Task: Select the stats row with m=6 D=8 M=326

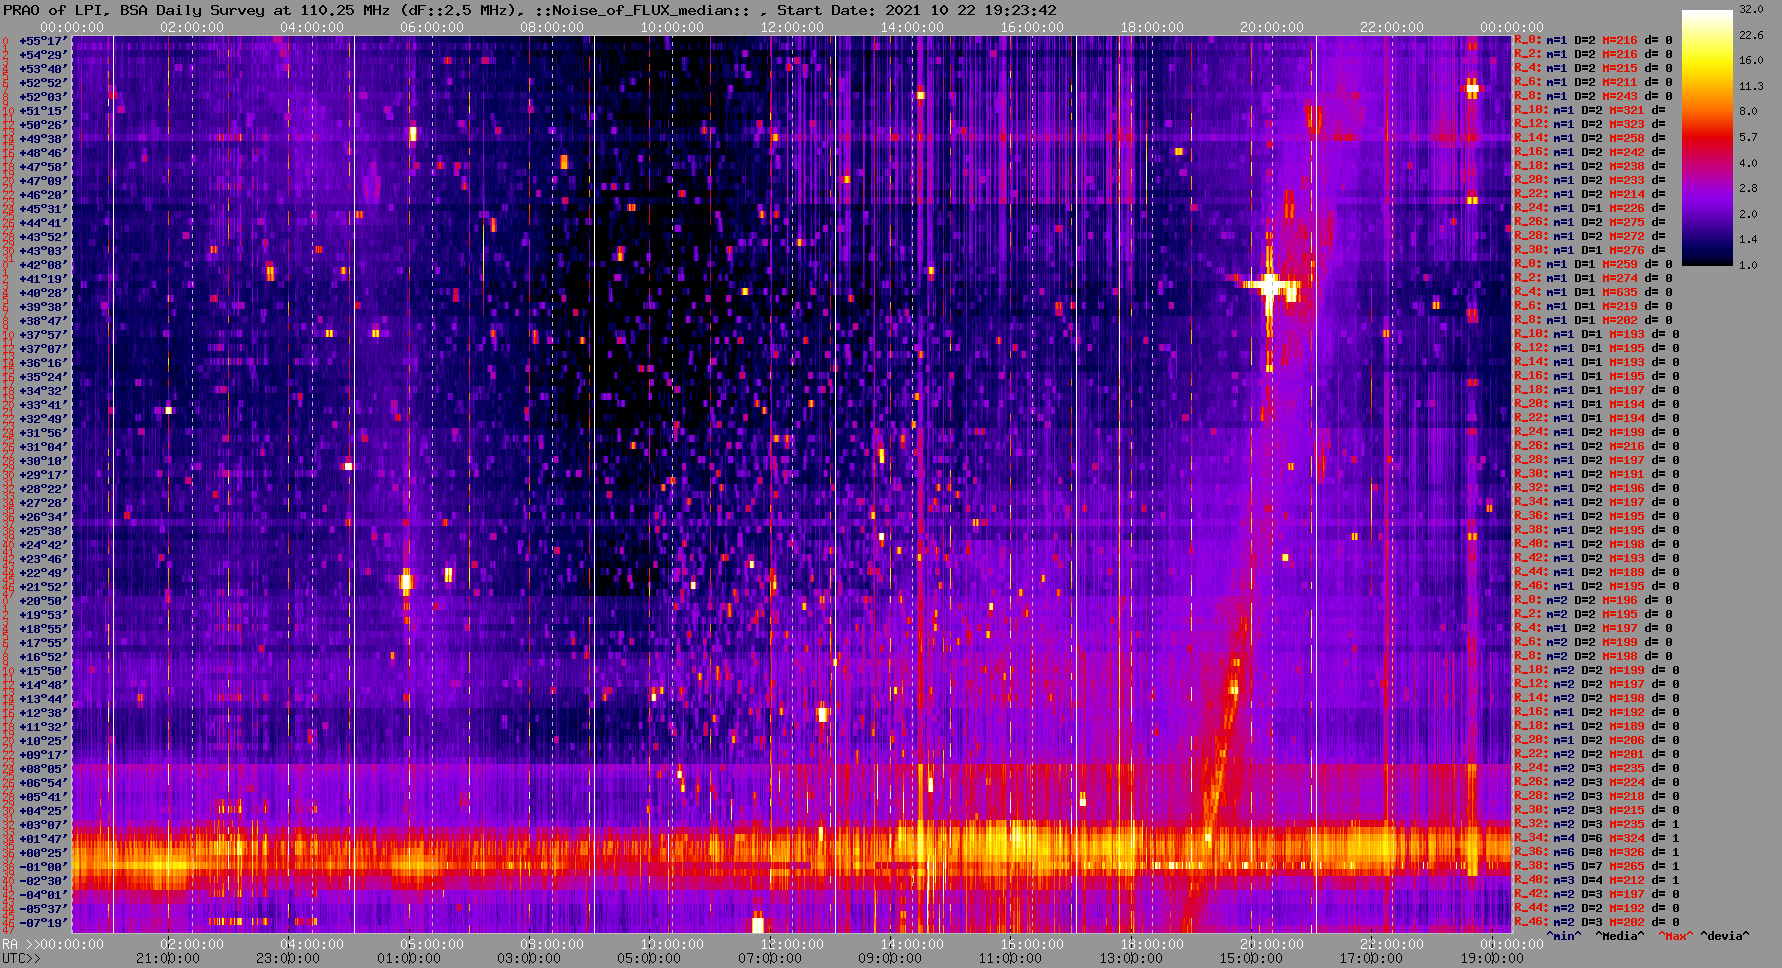Action: [1597, 853]
